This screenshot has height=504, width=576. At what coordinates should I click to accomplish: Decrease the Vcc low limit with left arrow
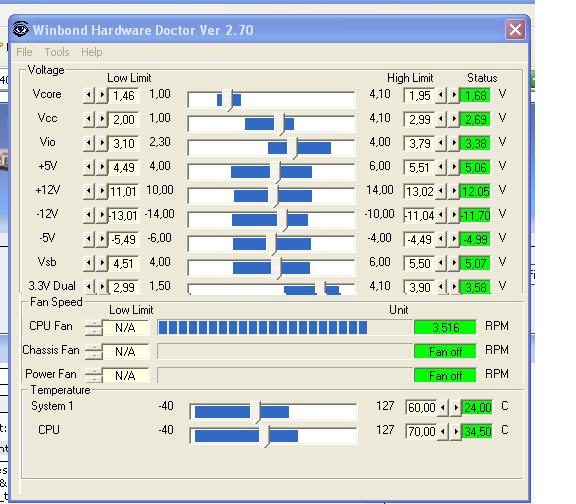(89, 119)
